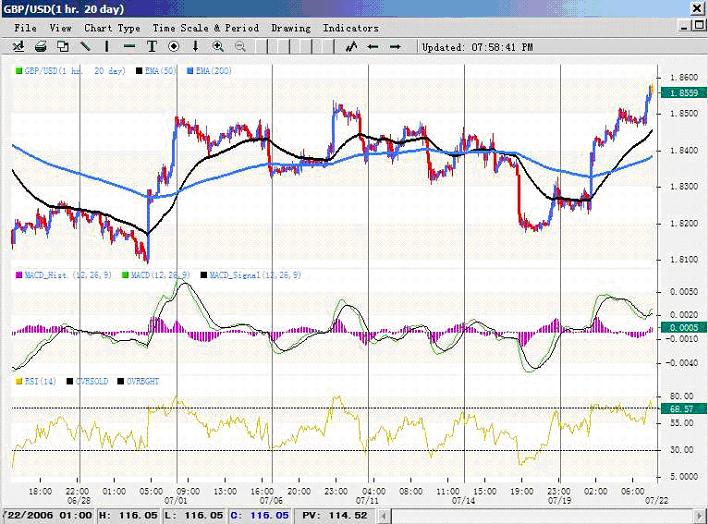Image resolution: width=708 pixels, height=524 pixels.
Task: Select the vertical line drawing tool
Action: (107, 47)
